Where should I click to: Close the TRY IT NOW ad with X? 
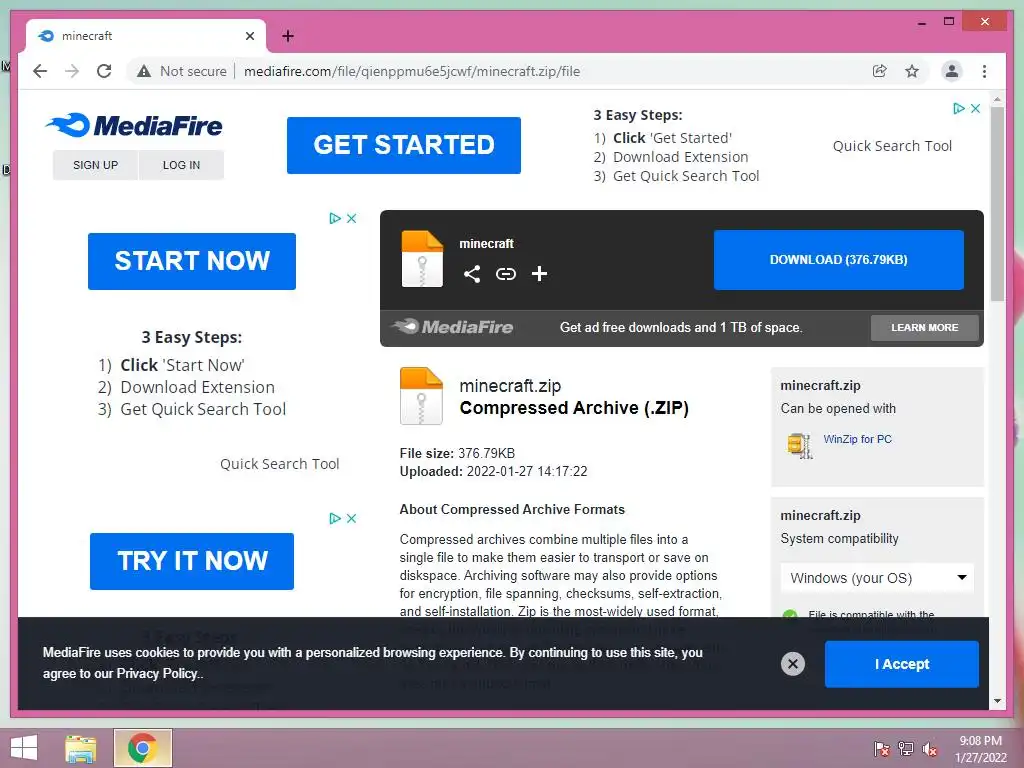pyautogui.click(x=351, y=519)
